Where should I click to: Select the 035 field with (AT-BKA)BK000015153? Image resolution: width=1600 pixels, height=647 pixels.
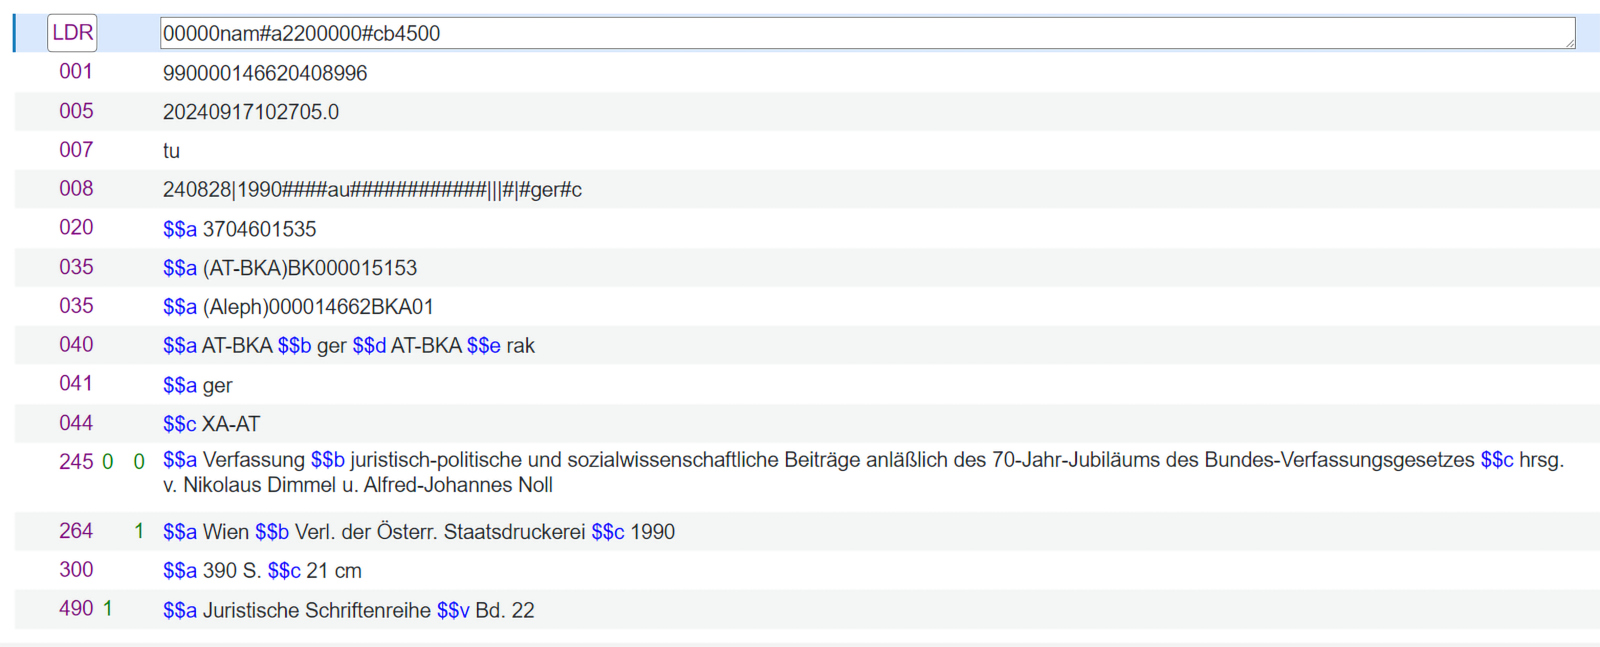[x=309, y=268]
